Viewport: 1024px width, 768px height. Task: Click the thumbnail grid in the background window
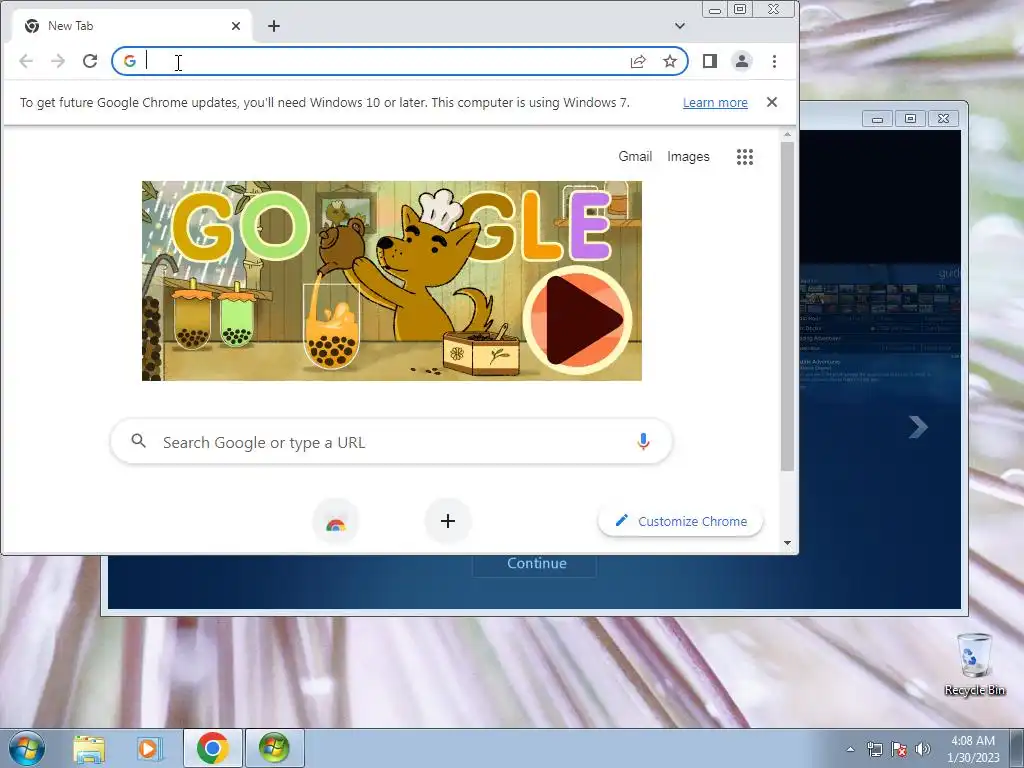(879, 299)
